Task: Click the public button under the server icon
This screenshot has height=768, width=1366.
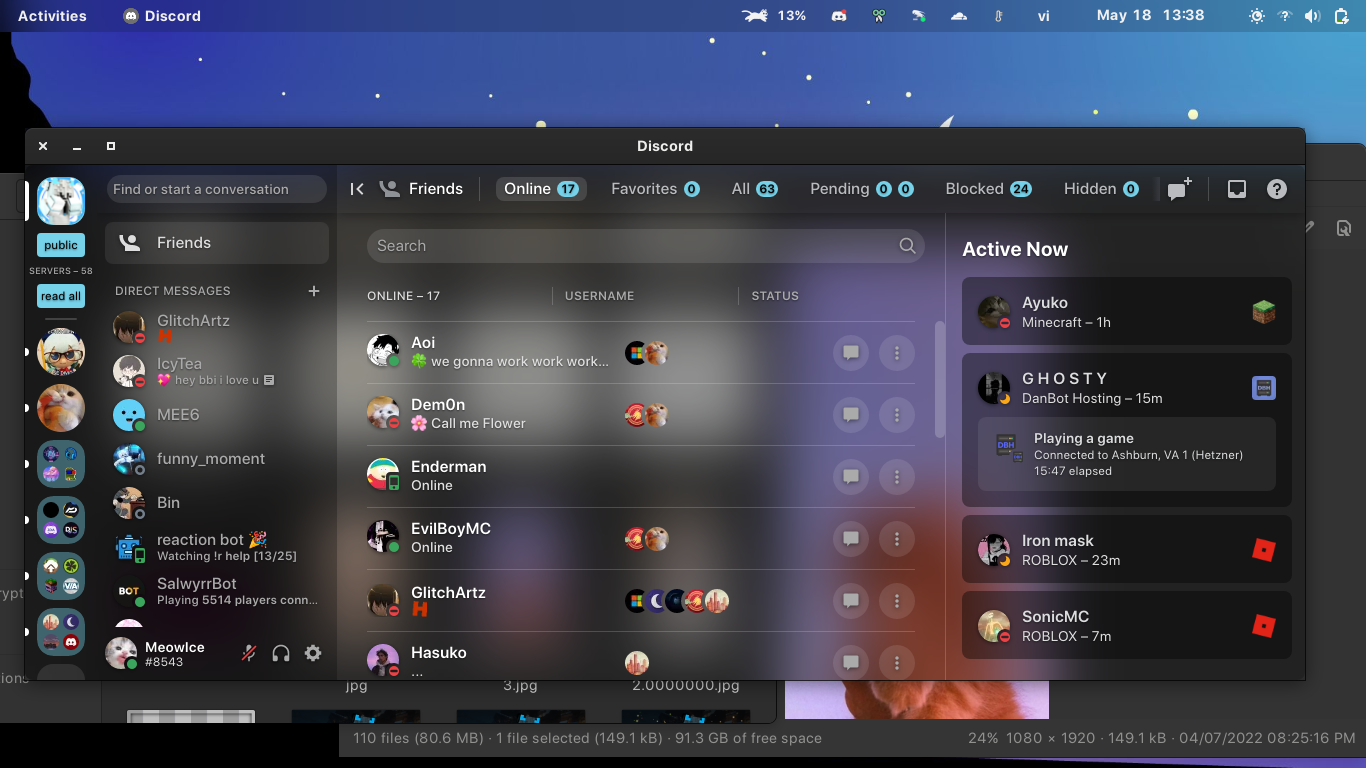Action: tap(60, 245)
